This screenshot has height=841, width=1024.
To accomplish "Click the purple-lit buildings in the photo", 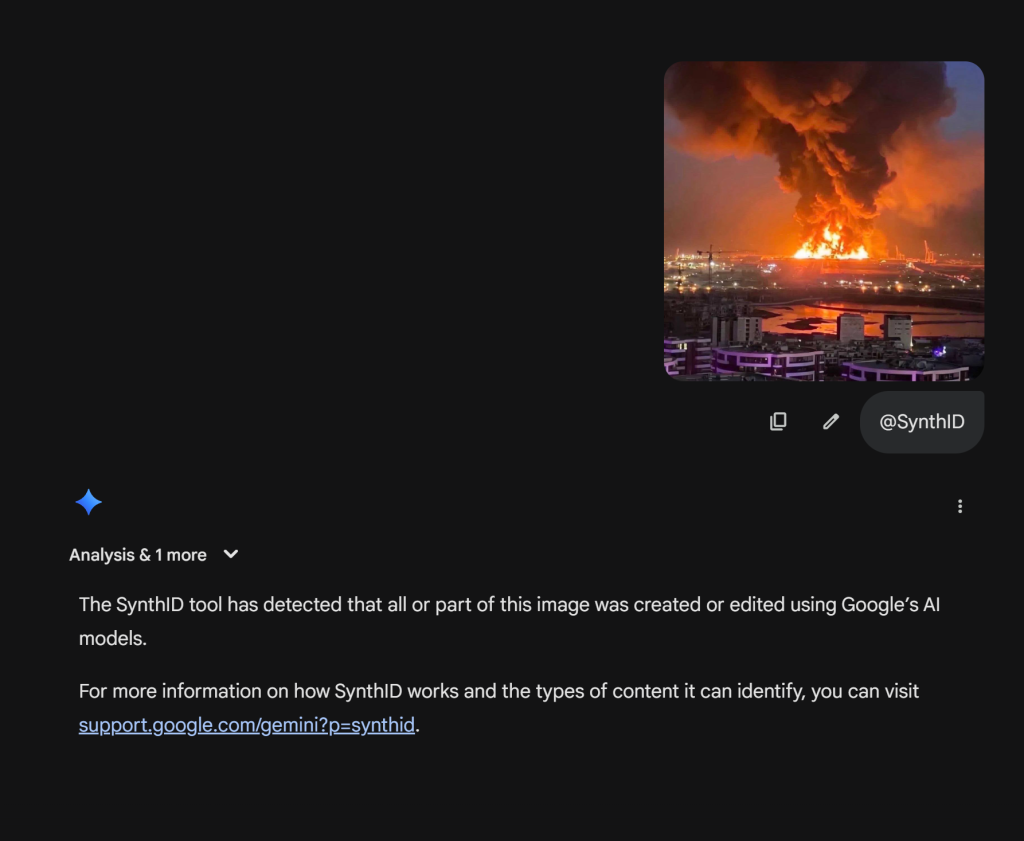I will coord(760,360).
